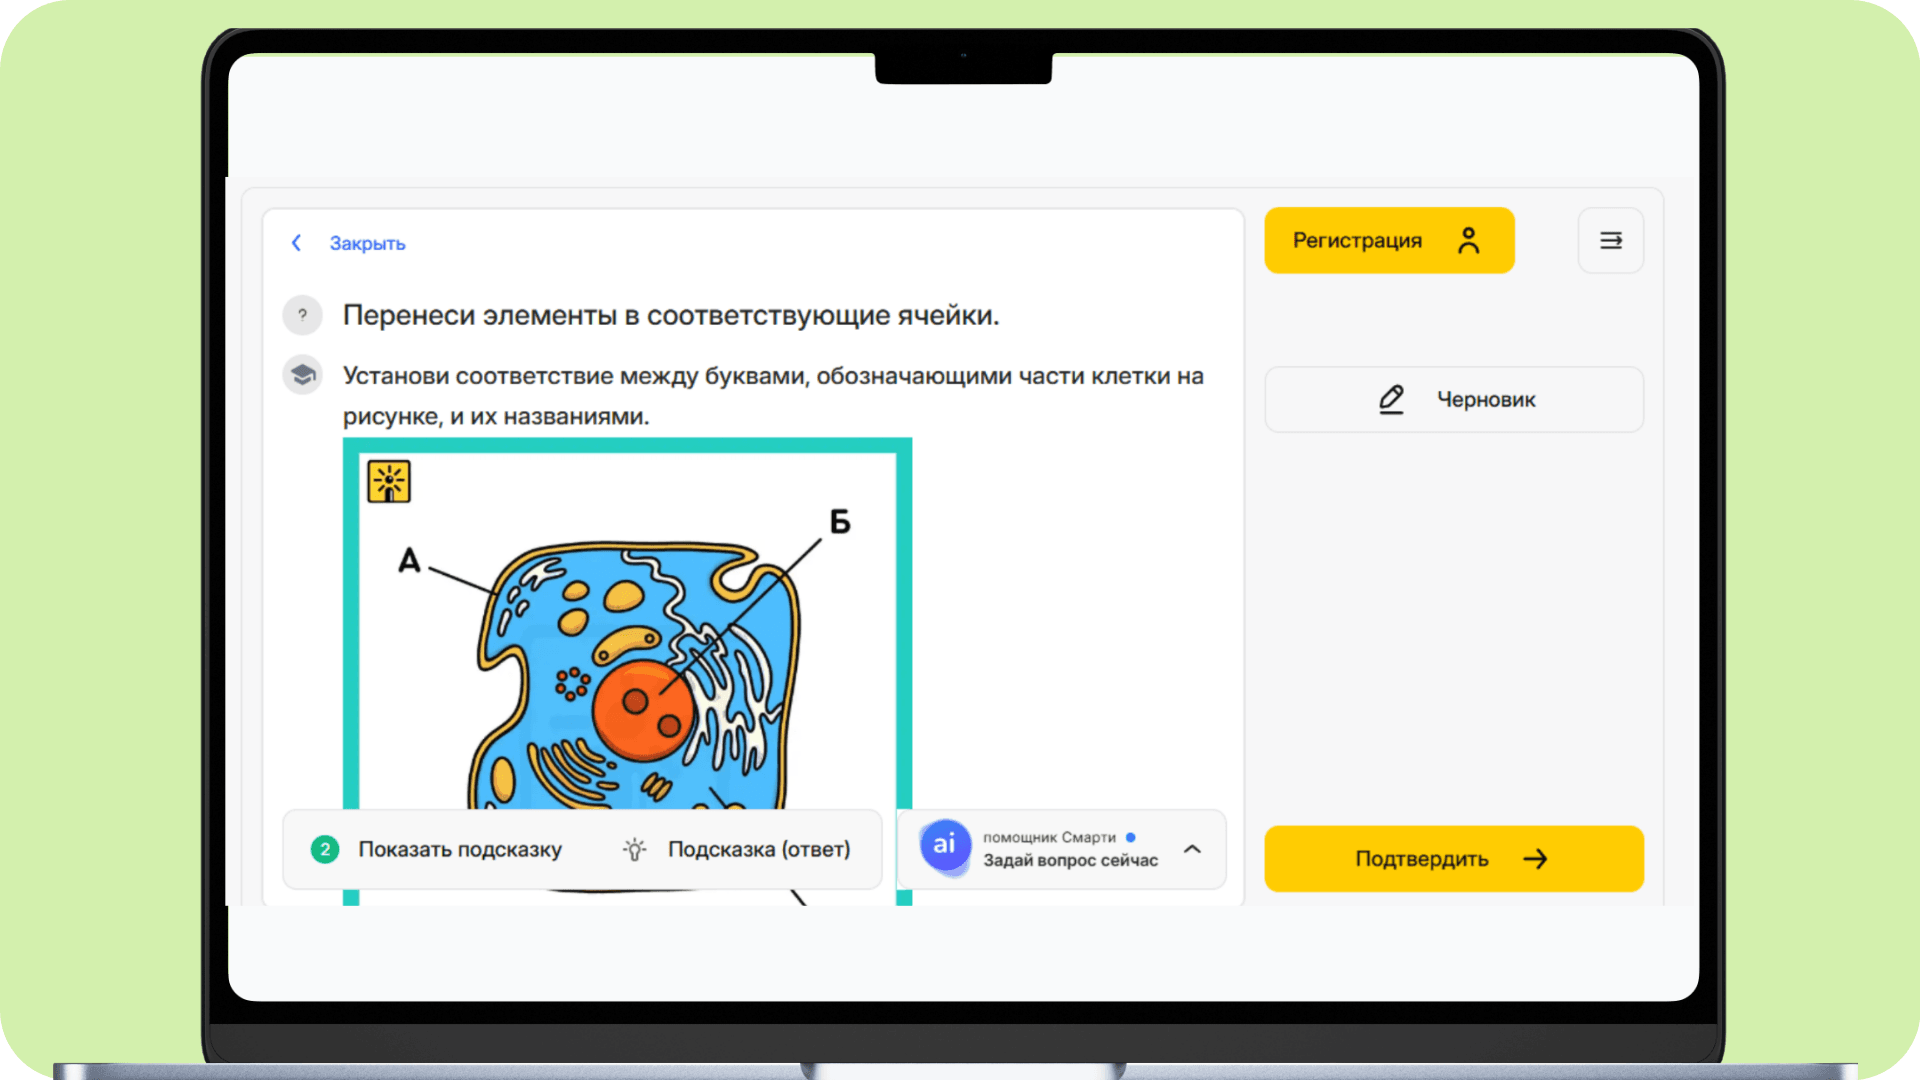Click the yellow lightbulb icon on cell image
This screenshot has height=1080, width=1920.
(x=389, y=481)
